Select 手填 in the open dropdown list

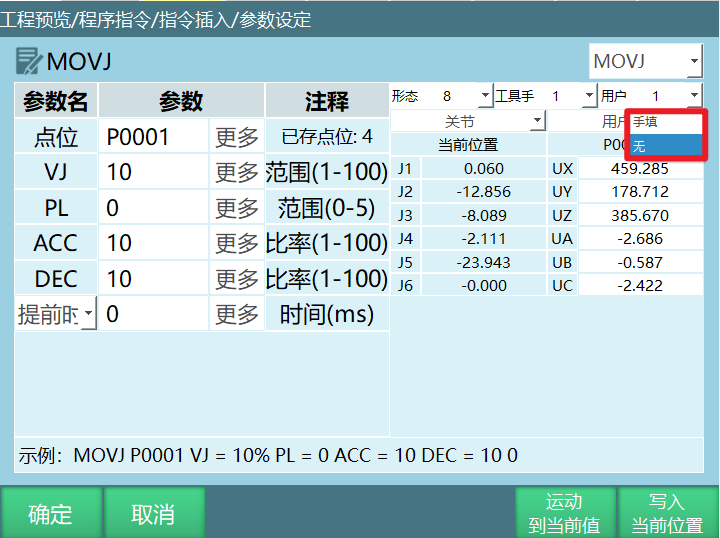[665, 122]
